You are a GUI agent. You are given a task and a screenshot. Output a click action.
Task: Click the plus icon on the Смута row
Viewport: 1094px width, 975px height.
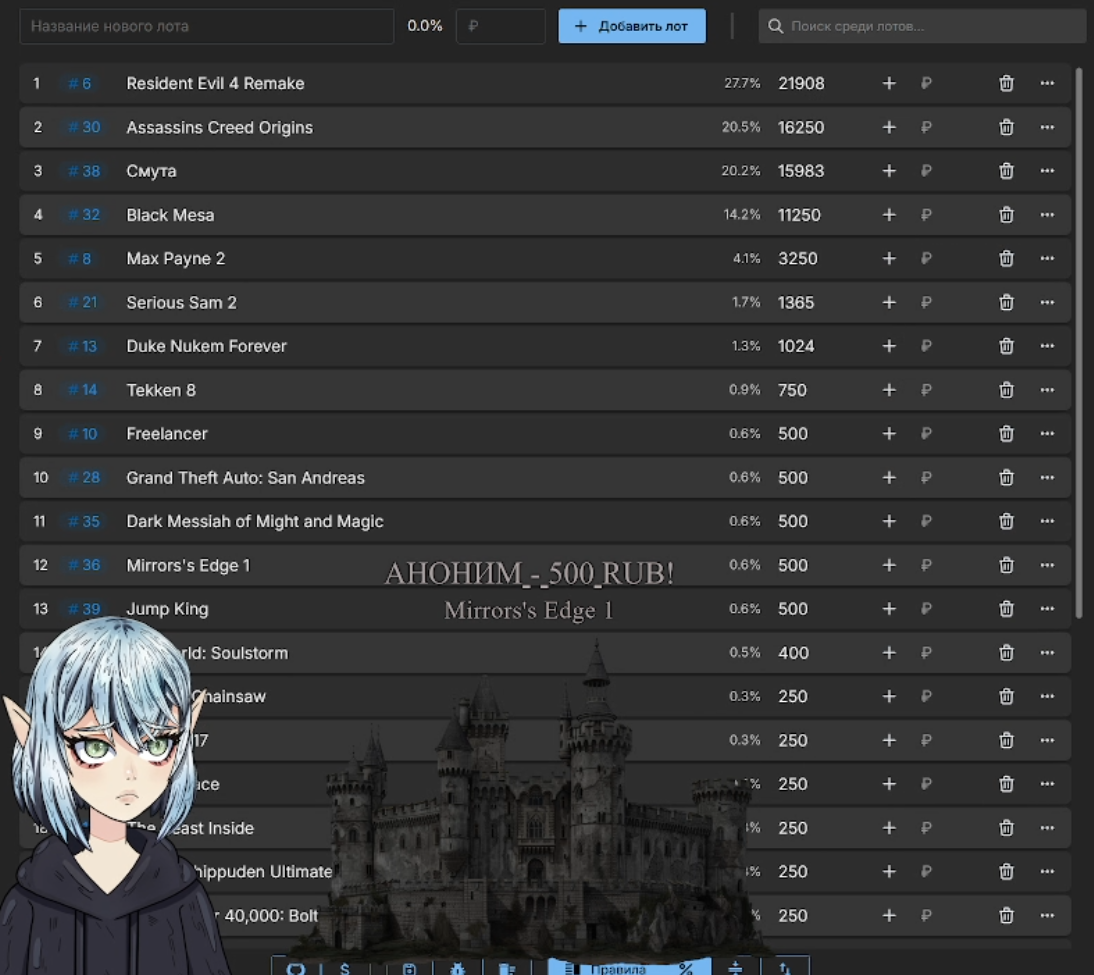(889, 171)
